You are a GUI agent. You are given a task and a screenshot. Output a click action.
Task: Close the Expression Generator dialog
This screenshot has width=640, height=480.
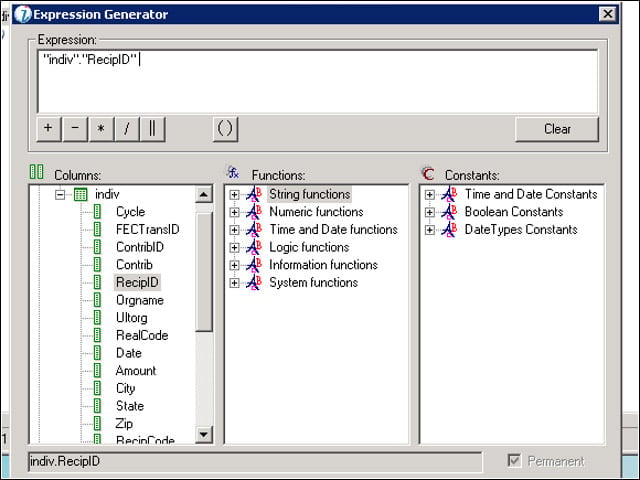tap(607, 14)
